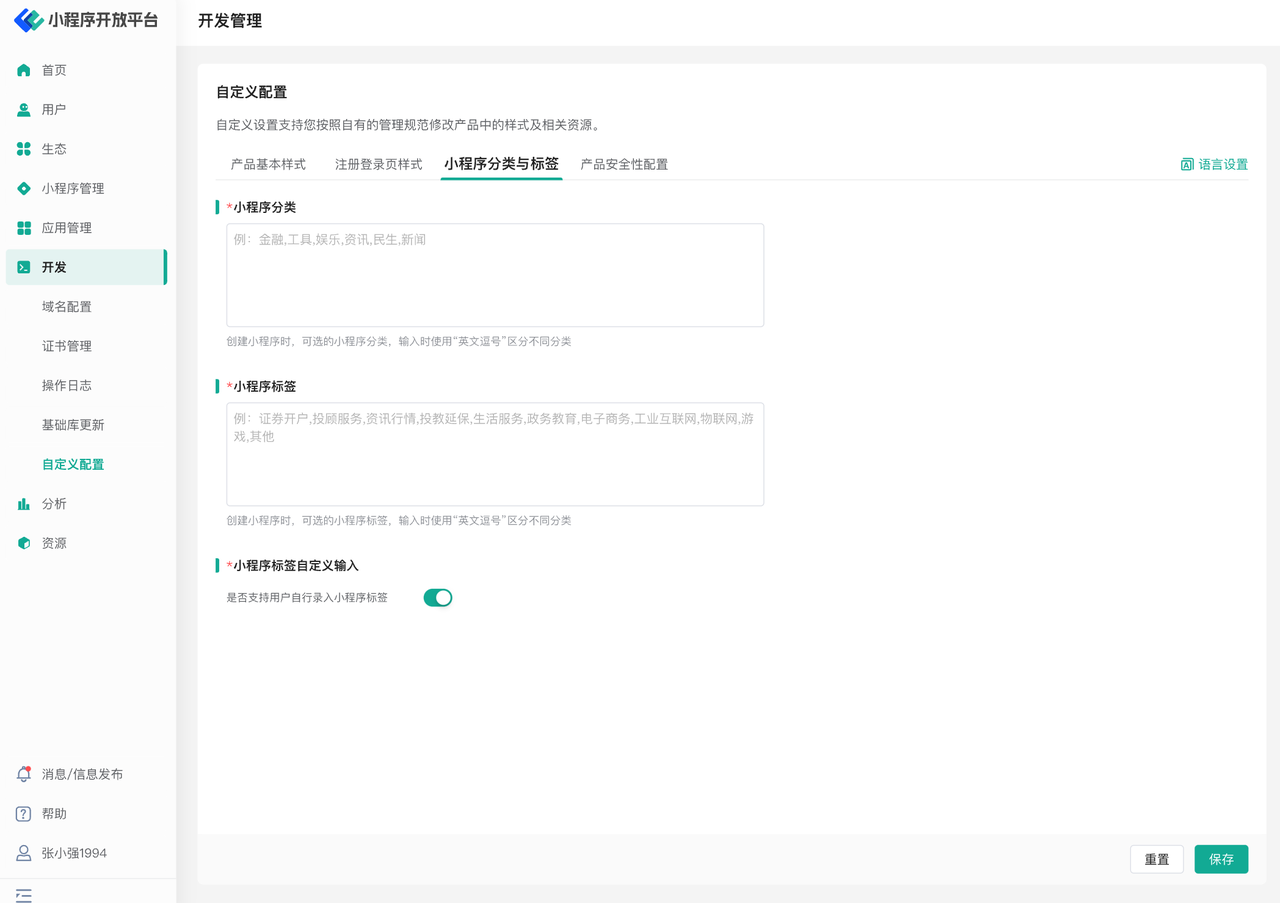
Task: Collapse the sidebar with the bottom menu icon
Action: click(x=24, y=895)
